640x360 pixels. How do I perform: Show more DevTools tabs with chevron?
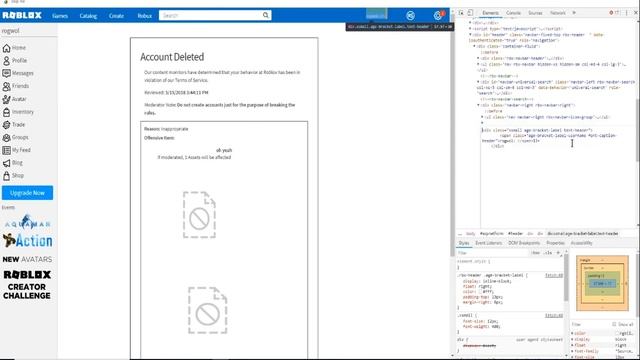tap(574, 13)
